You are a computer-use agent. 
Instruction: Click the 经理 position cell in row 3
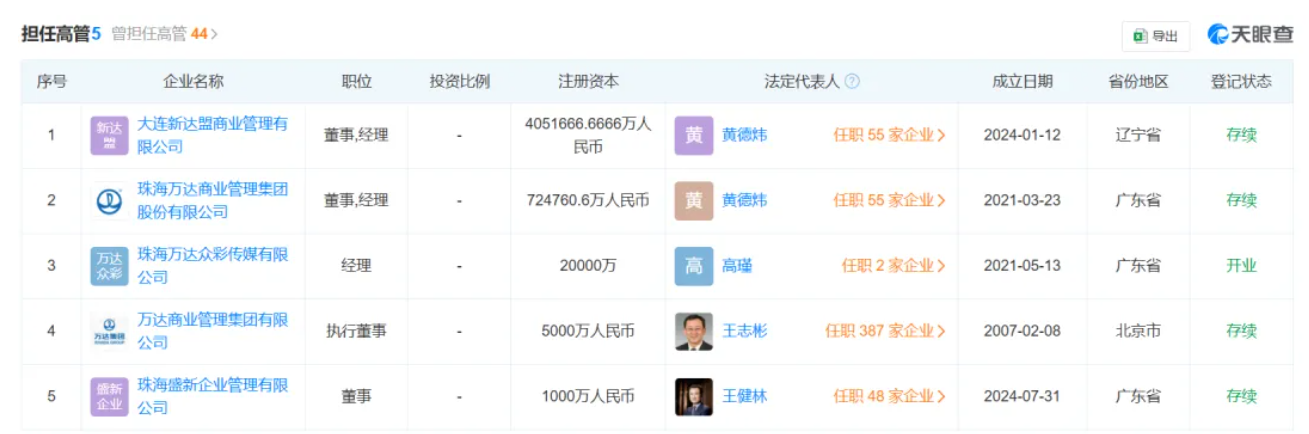[x=357, y=266]
